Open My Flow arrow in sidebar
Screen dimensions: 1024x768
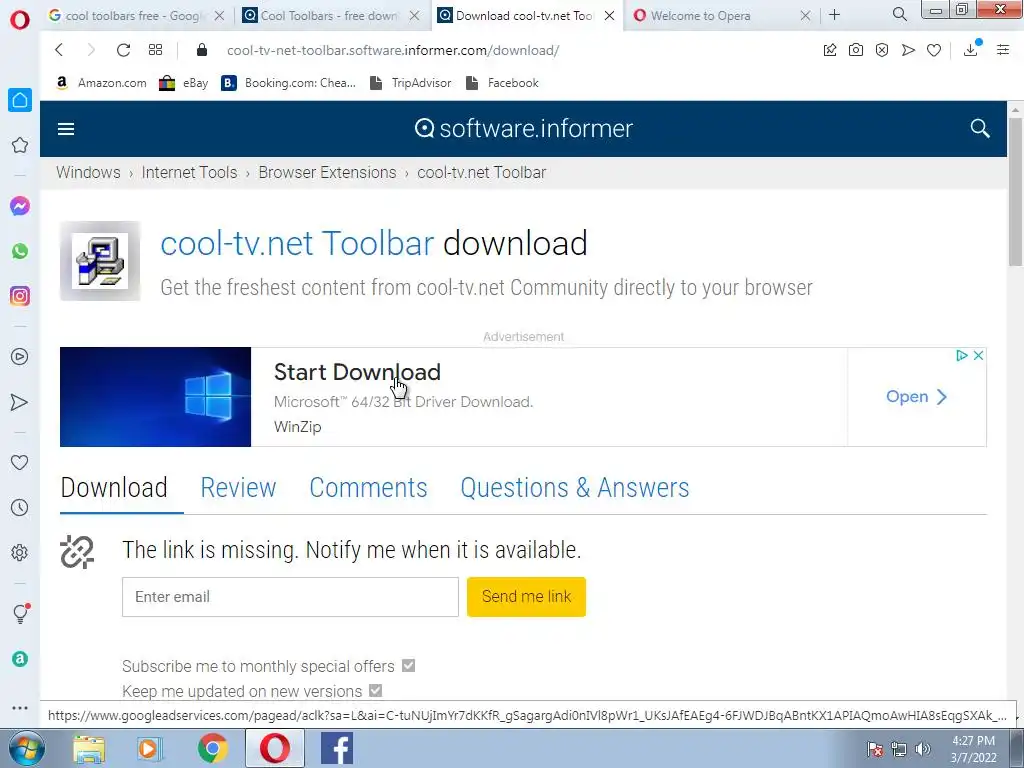click(20, 402)
